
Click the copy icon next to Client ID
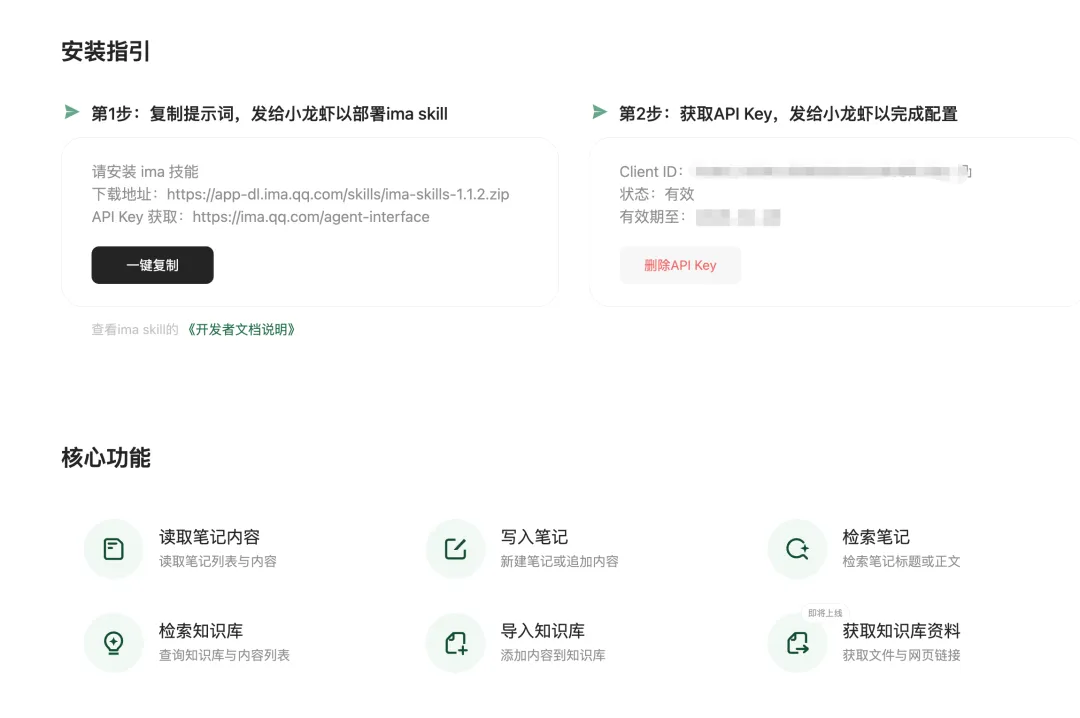coord(966,171)
